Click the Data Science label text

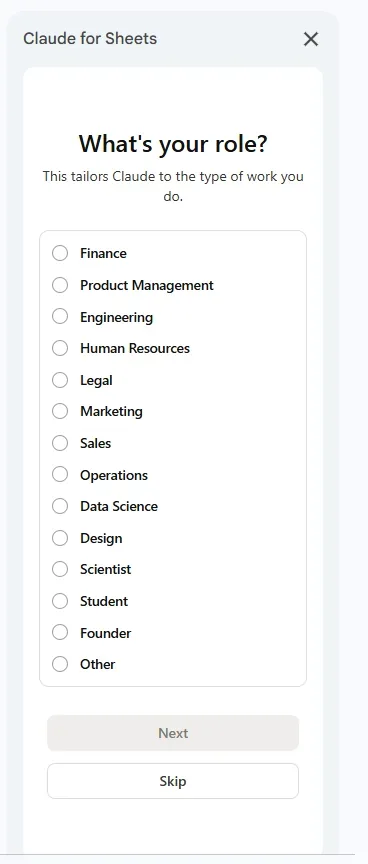tap(119, 506)
